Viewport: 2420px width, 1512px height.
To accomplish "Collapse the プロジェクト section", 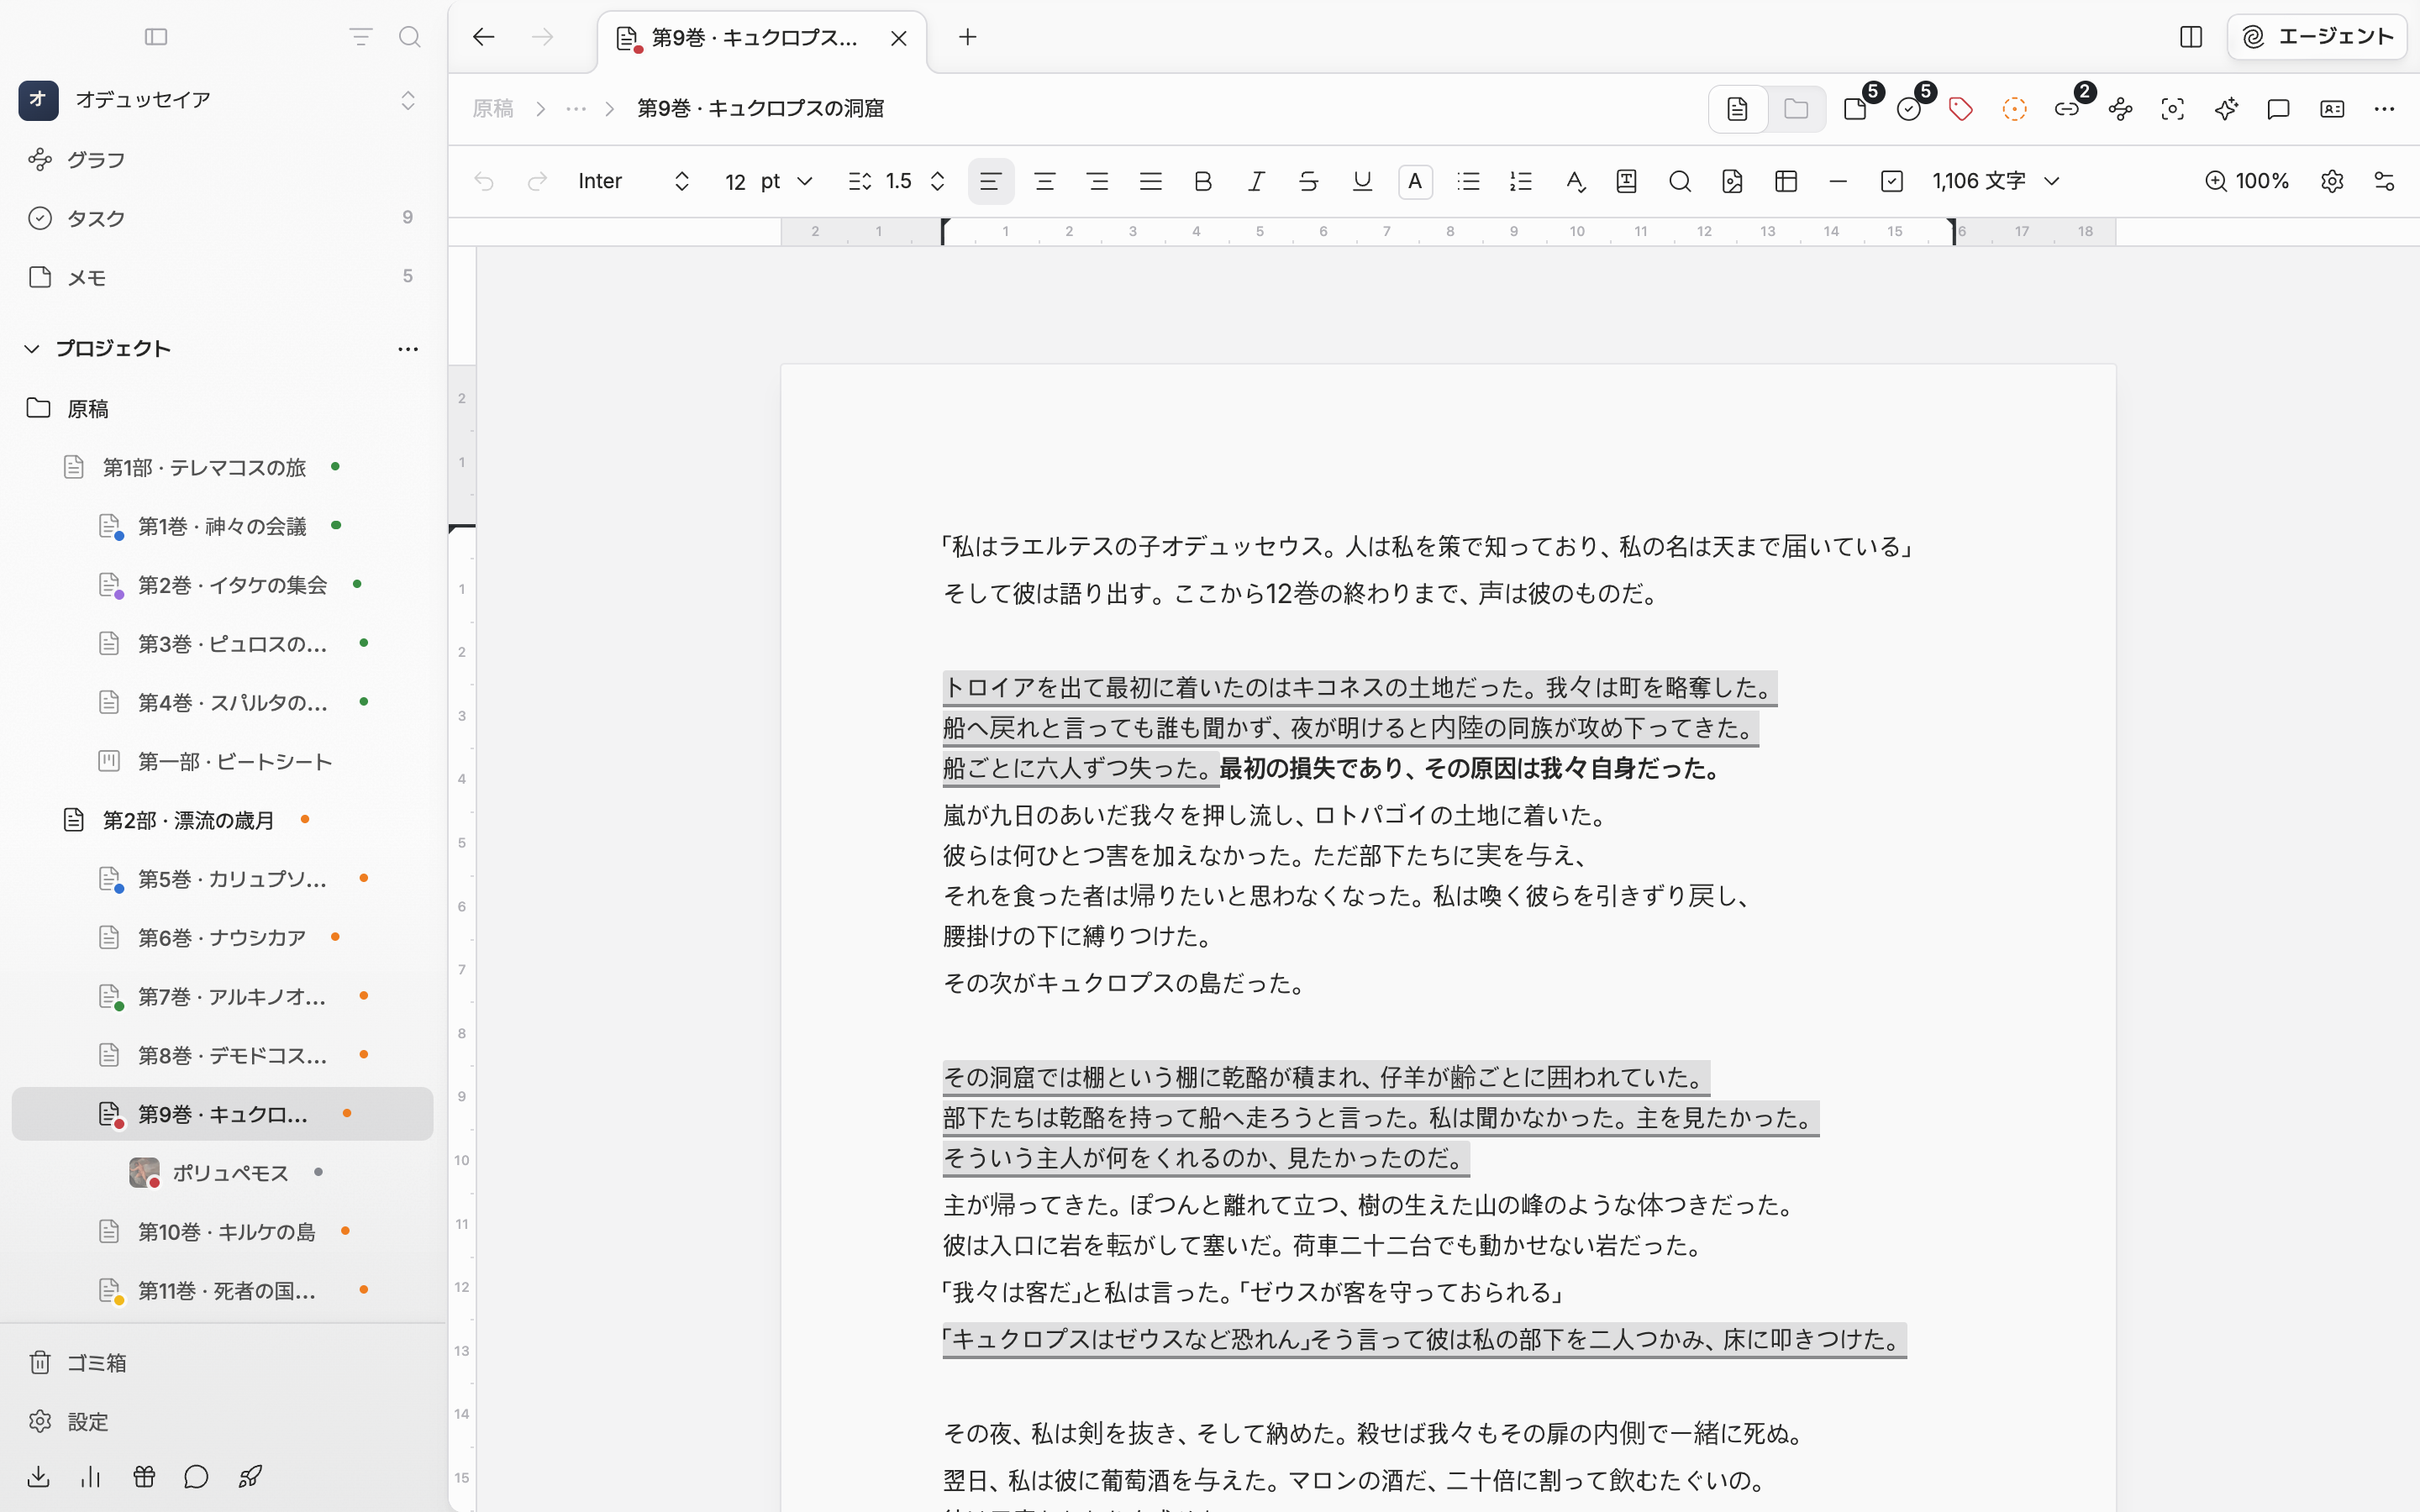I will (x=31, y=349).
